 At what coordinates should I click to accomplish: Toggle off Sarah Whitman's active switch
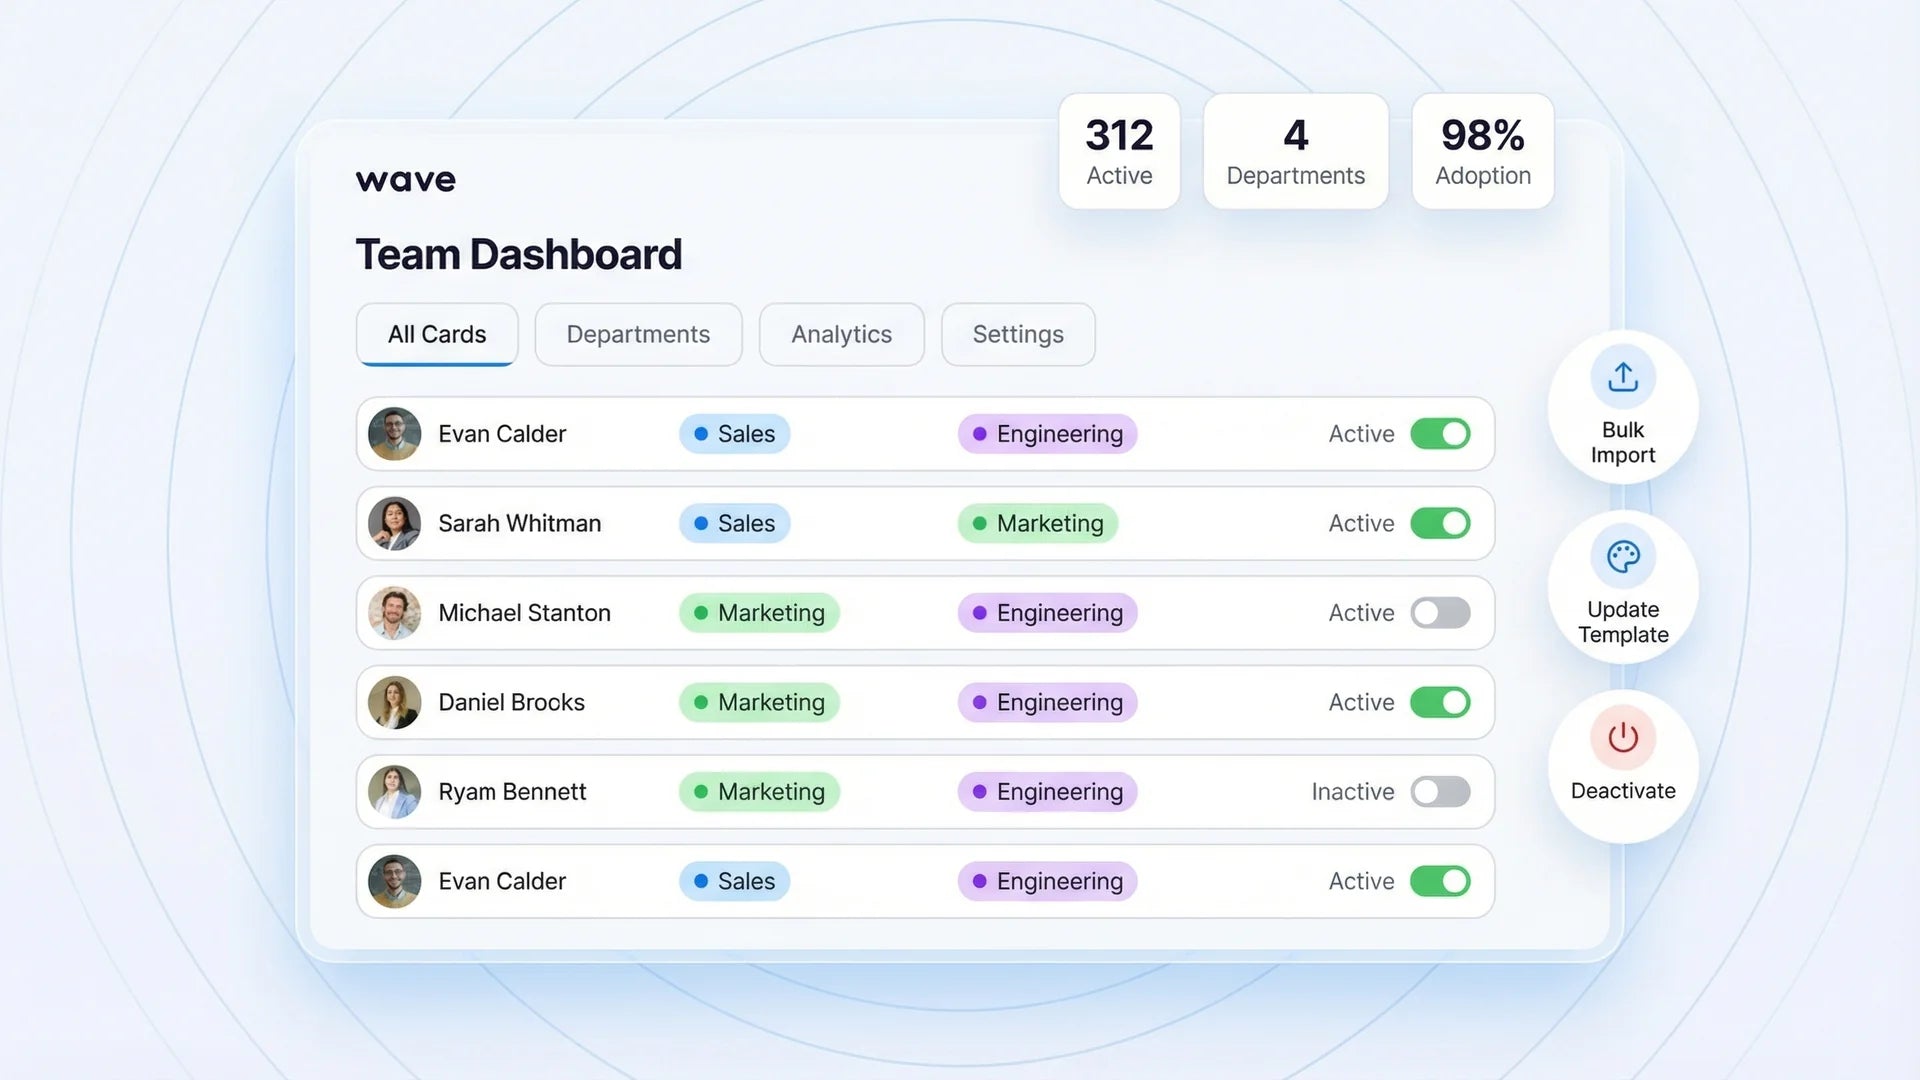(1440, 523)
